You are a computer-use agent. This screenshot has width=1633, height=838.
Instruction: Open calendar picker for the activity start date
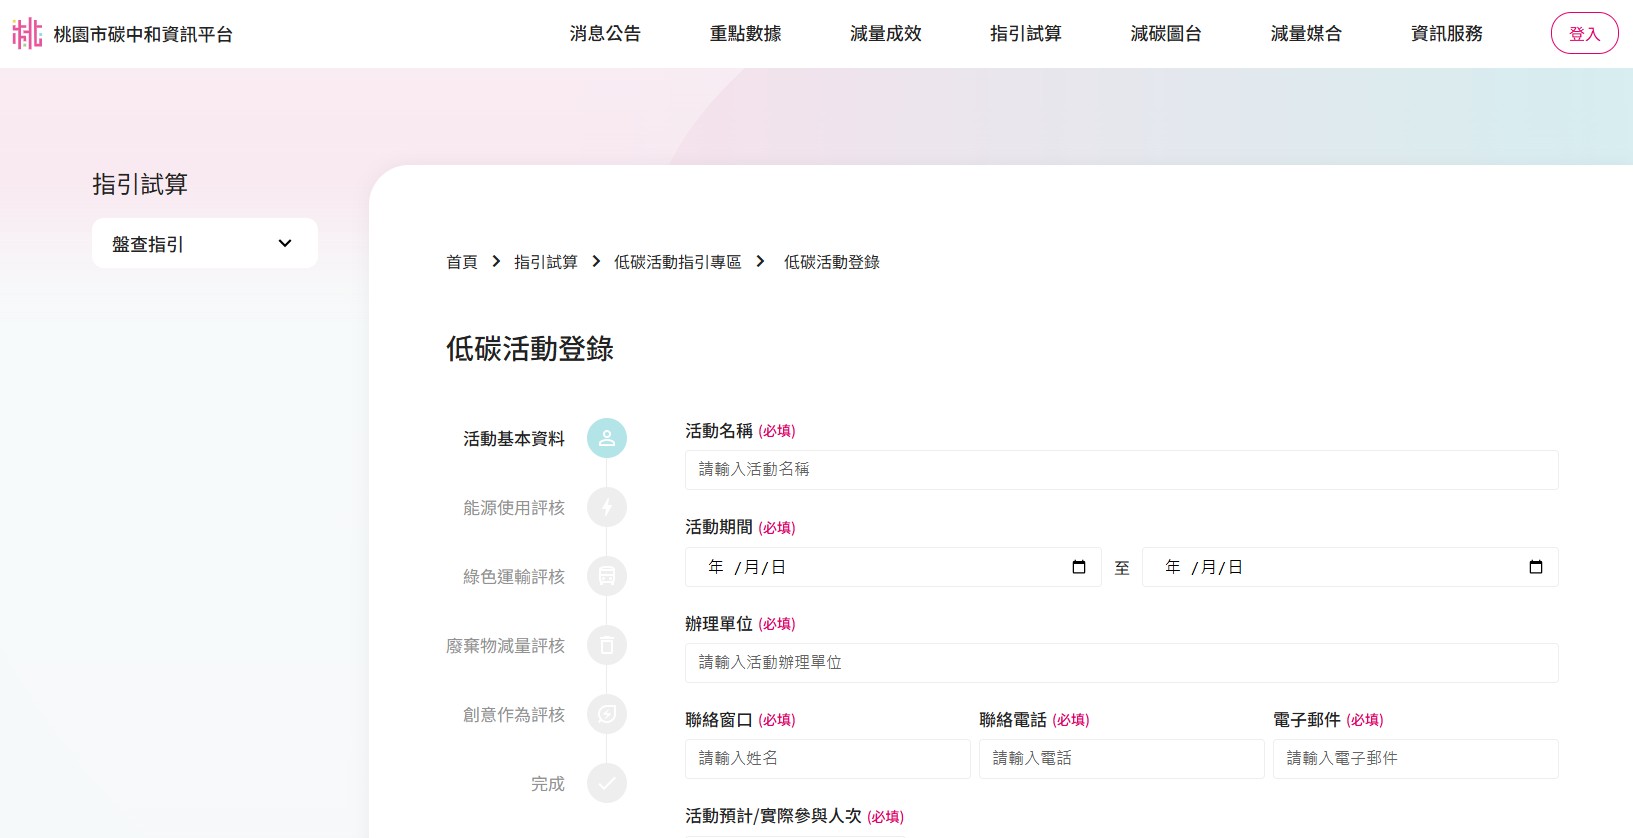[1079, 567]
